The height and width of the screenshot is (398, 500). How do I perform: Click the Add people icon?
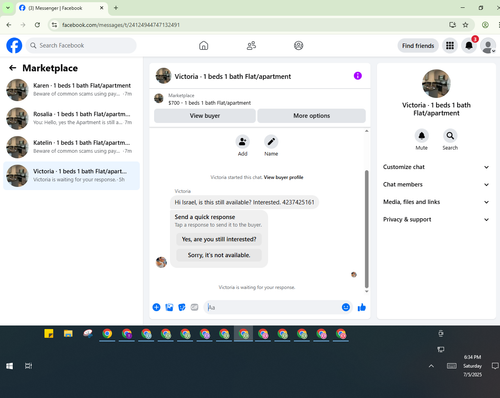coord(243,142)
